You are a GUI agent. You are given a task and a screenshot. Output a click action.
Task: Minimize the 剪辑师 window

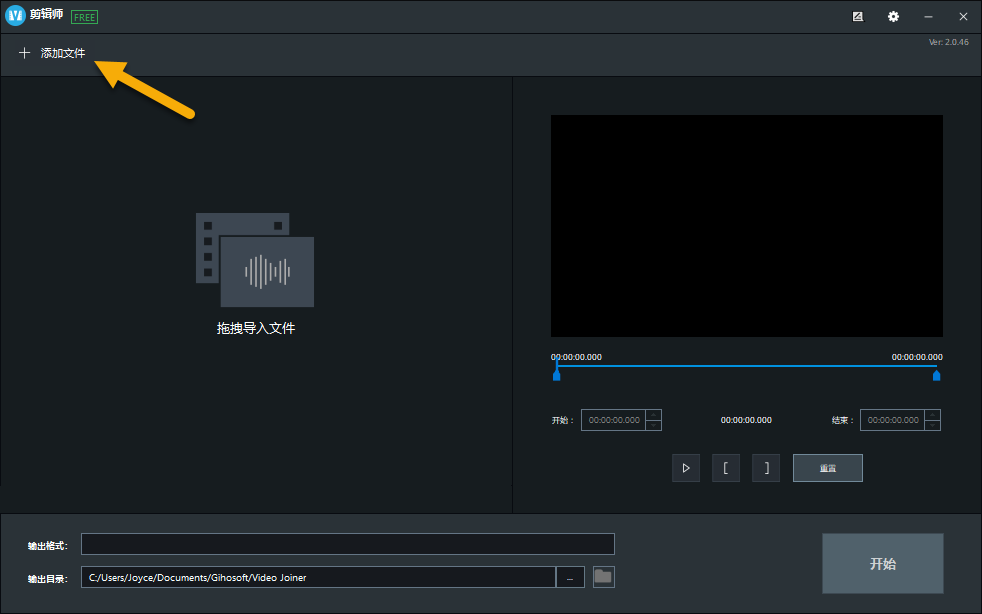pyautogui.click(x=928, y=17)
